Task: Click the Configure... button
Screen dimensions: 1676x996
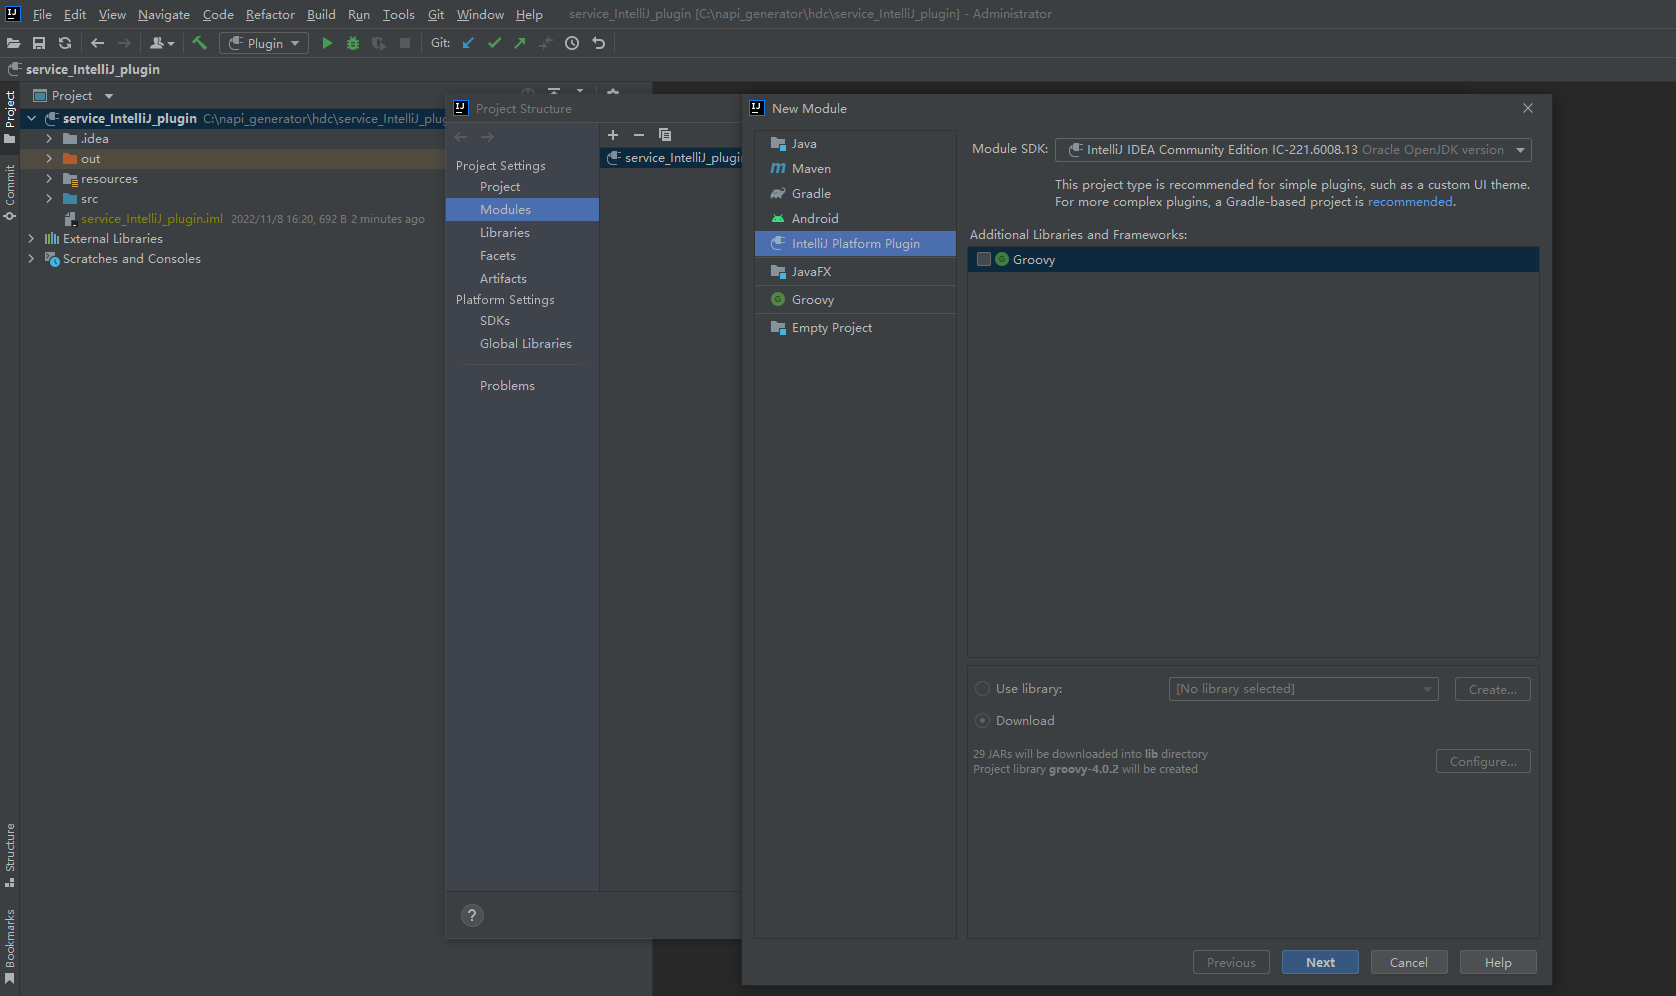Action: tap(1483, 761)
